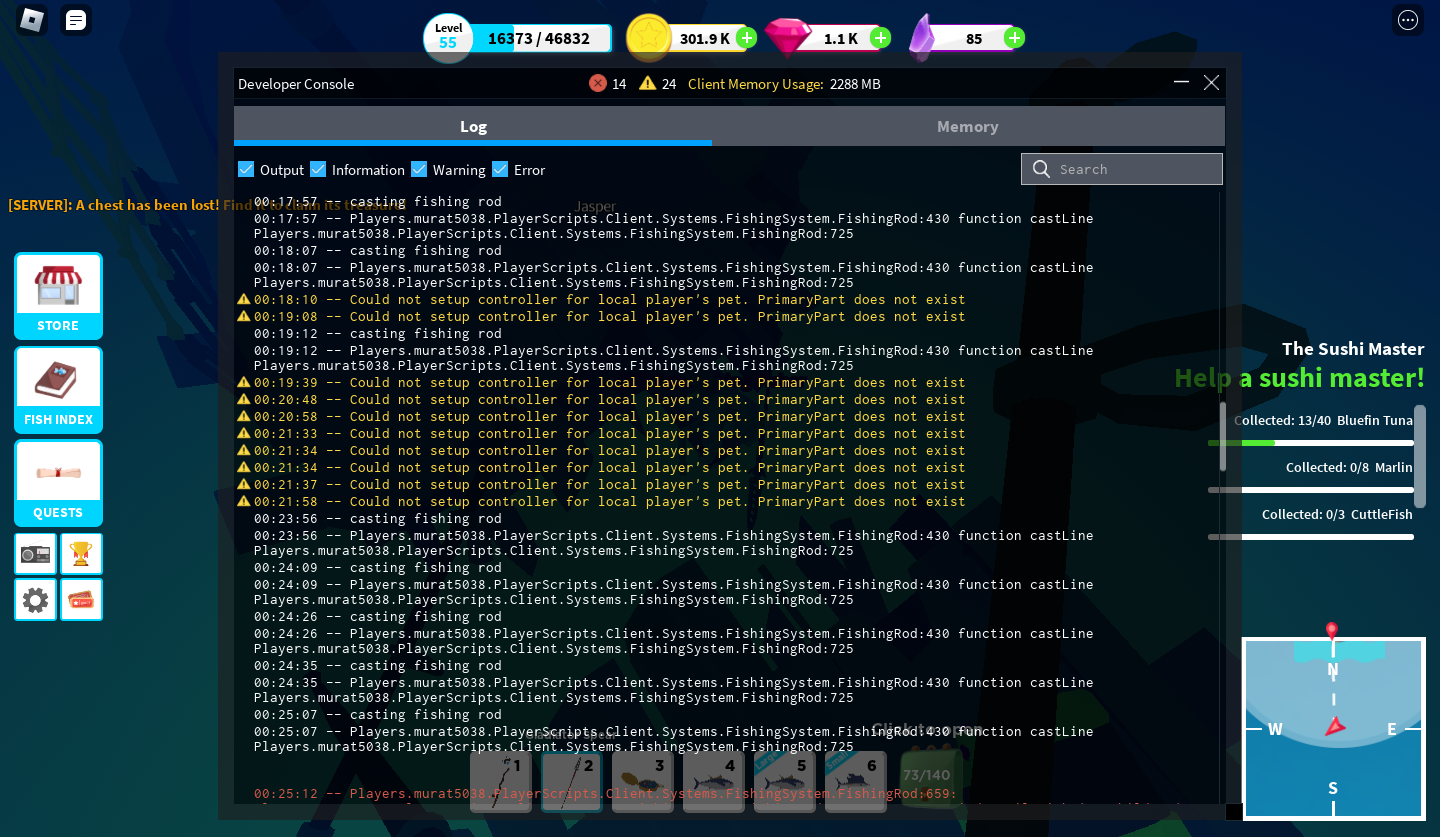Click 'Client Memory Usage: 2288 MB' text
1440x837 pixels.
pyautogui.click(x=784, y=84)
